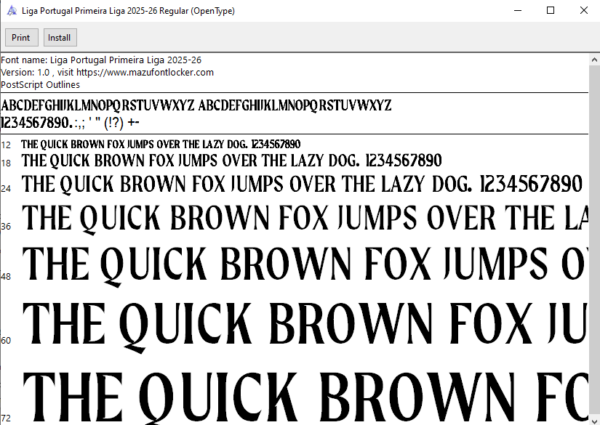Click the digits and punctuation sample row
Screen dimensions: 600x425
70,122
